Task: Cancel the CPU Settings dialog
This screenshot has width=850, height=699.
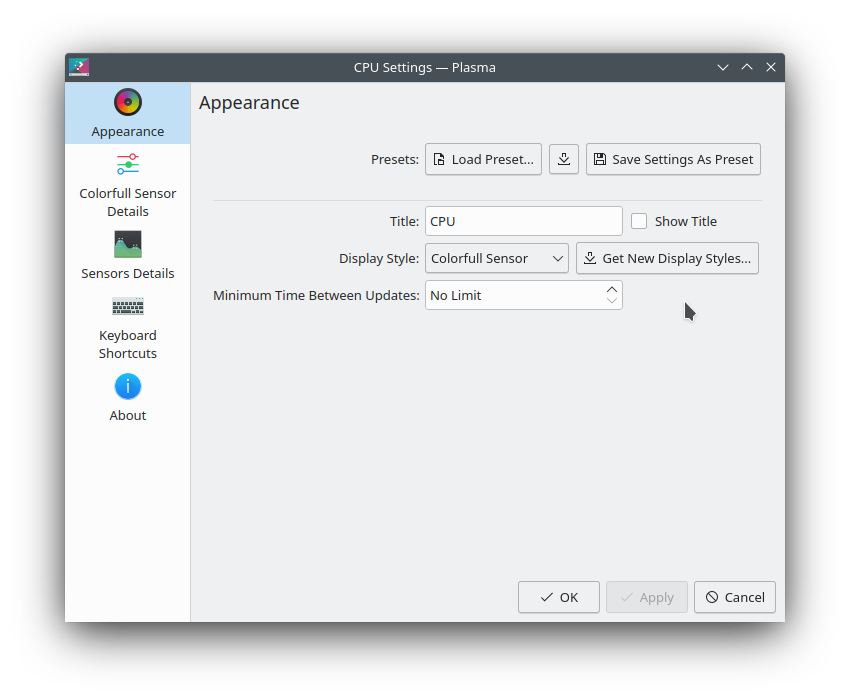Action: point(735,597)
